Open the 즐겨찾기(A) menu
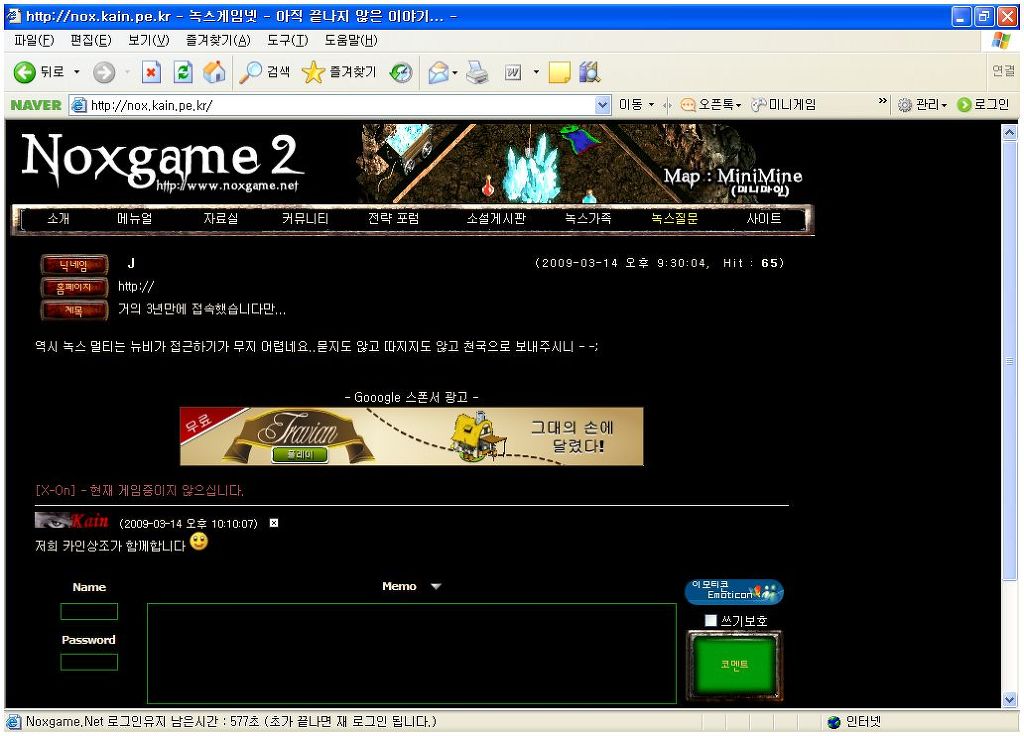The image size is (1024, 736). point(218,40)
